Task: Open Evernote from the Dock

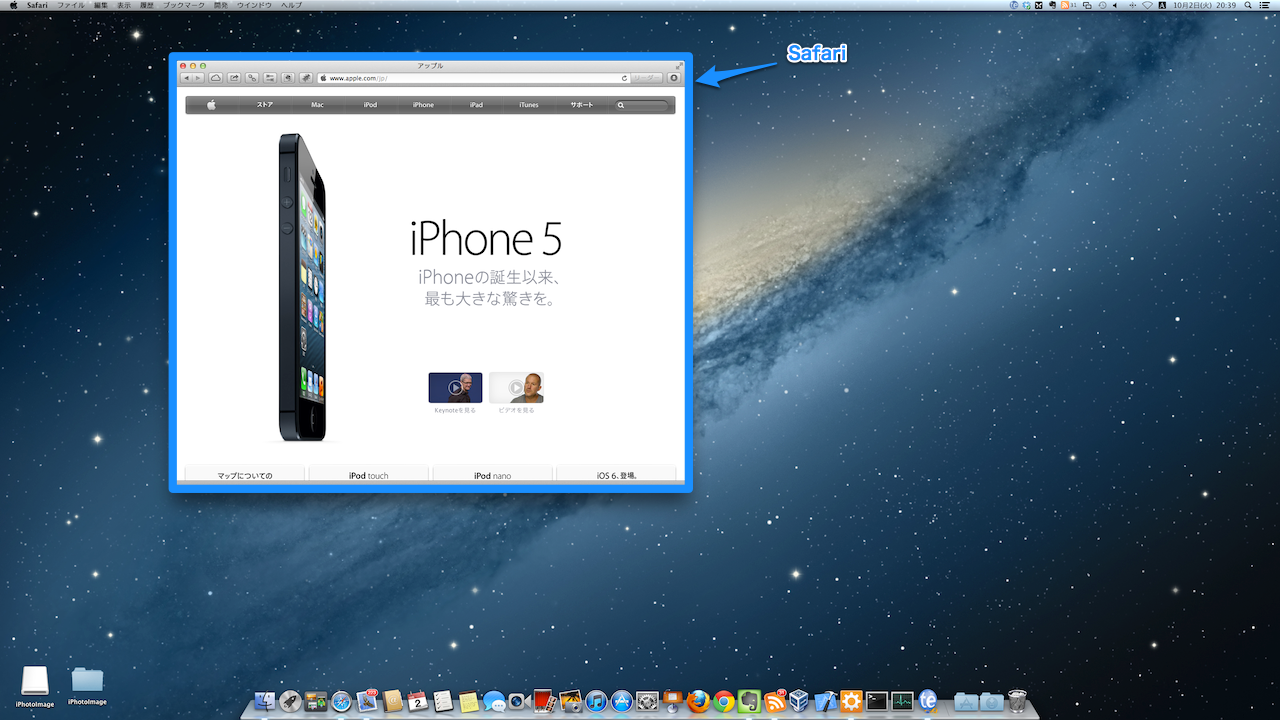Action: point(750,701)
